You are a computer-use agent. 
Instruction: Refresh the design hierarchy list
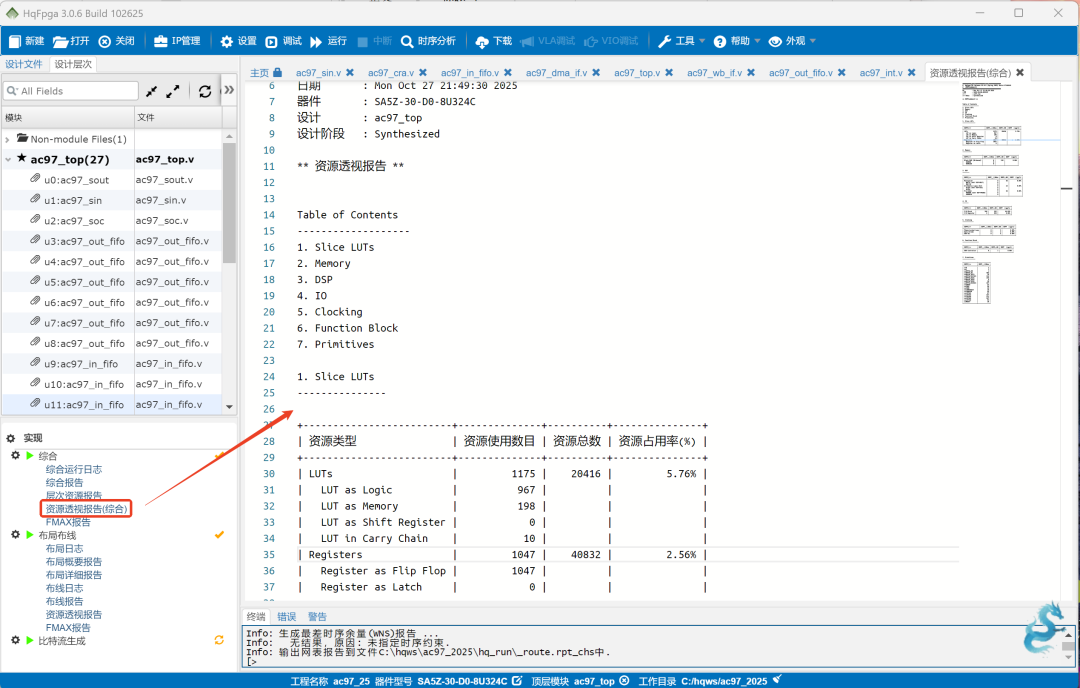point(205,90)
